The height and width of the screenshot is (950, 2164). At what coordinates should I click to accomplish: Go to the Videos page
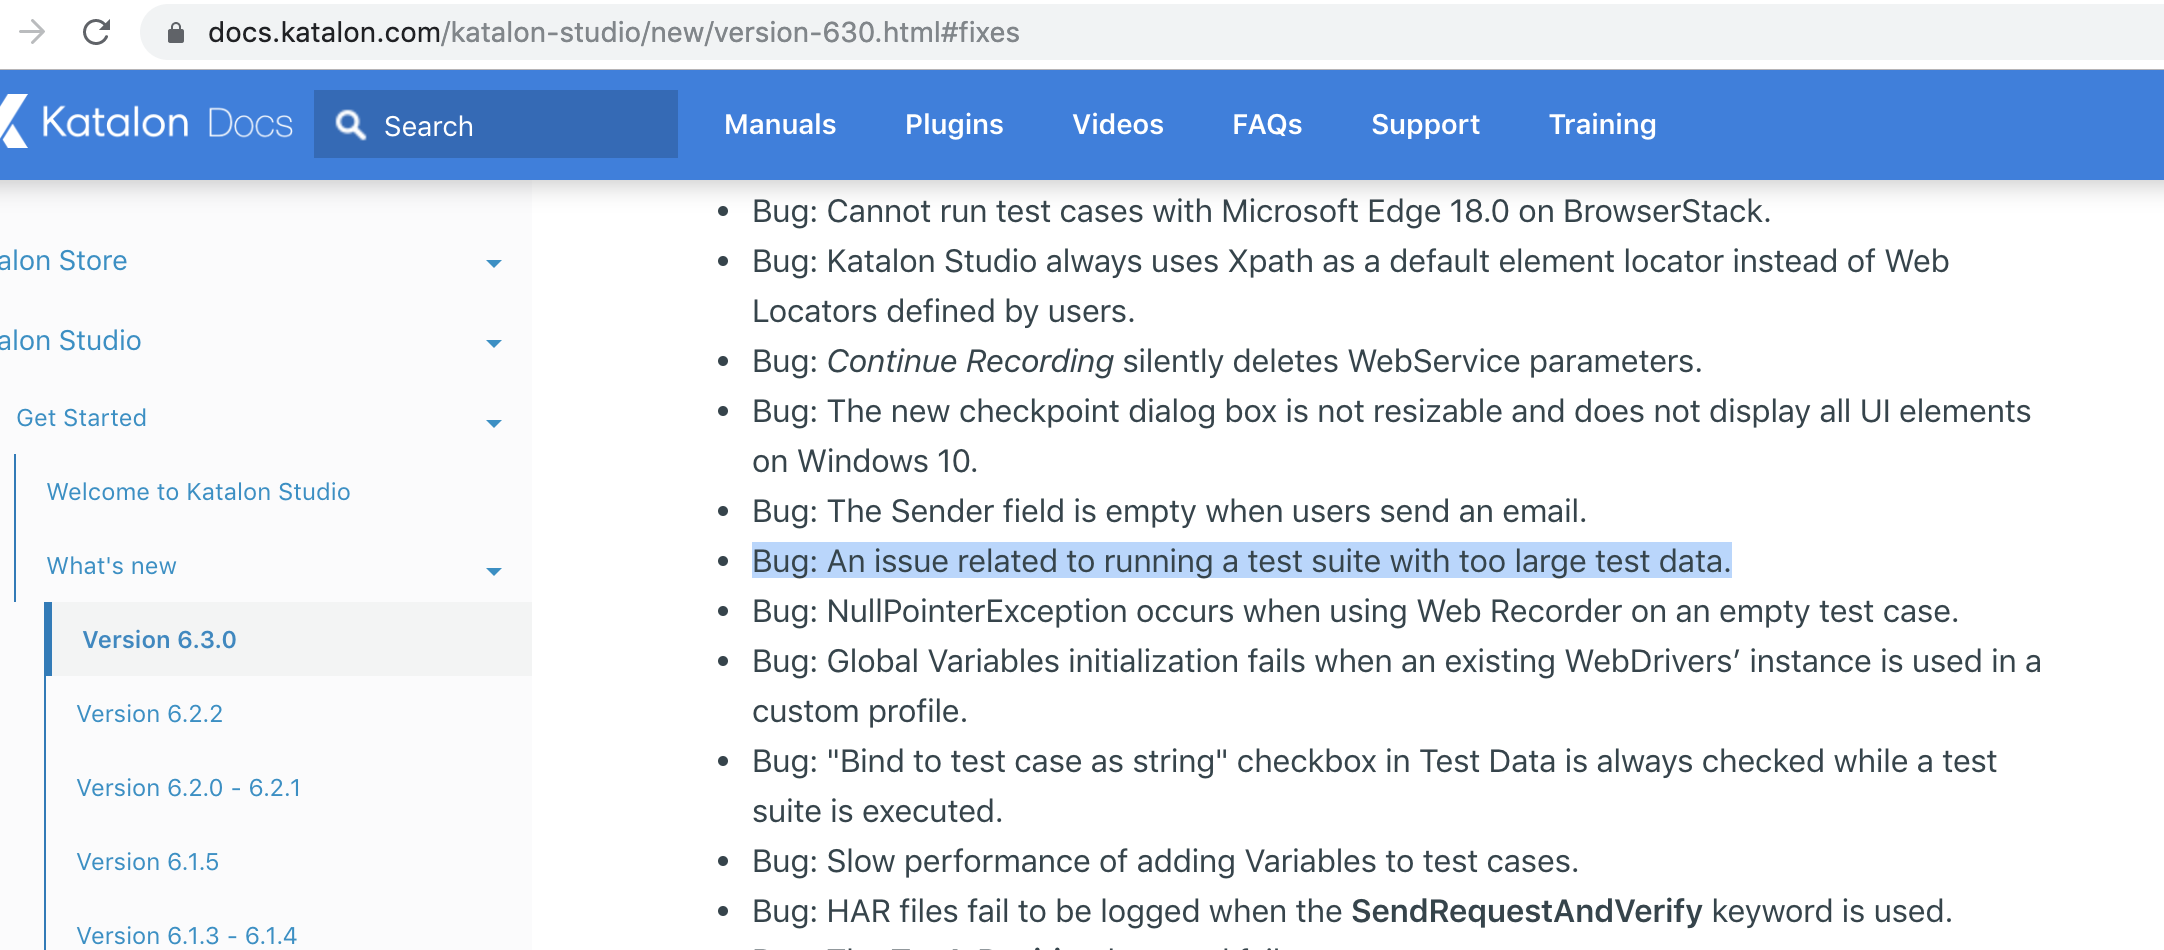[x=1118, y=124]
